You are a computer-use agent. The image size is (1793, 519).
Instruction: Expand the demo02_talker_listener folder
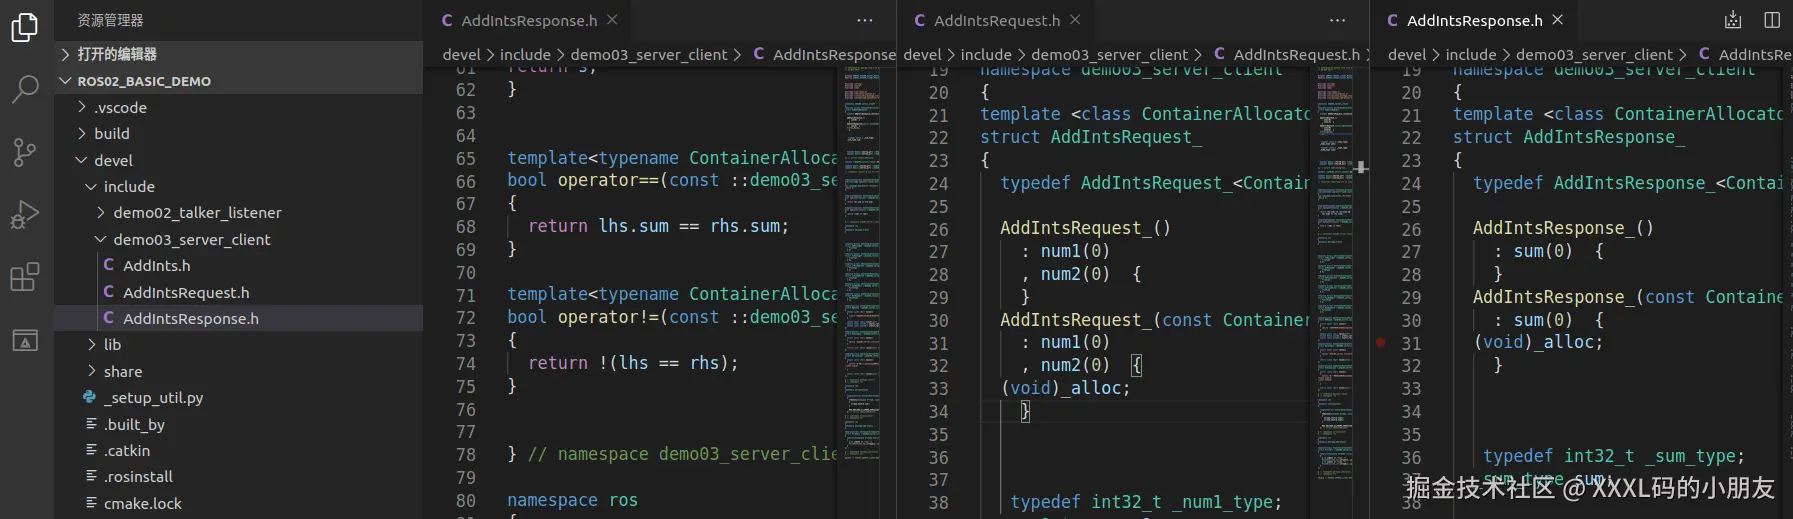click(239, 212)
